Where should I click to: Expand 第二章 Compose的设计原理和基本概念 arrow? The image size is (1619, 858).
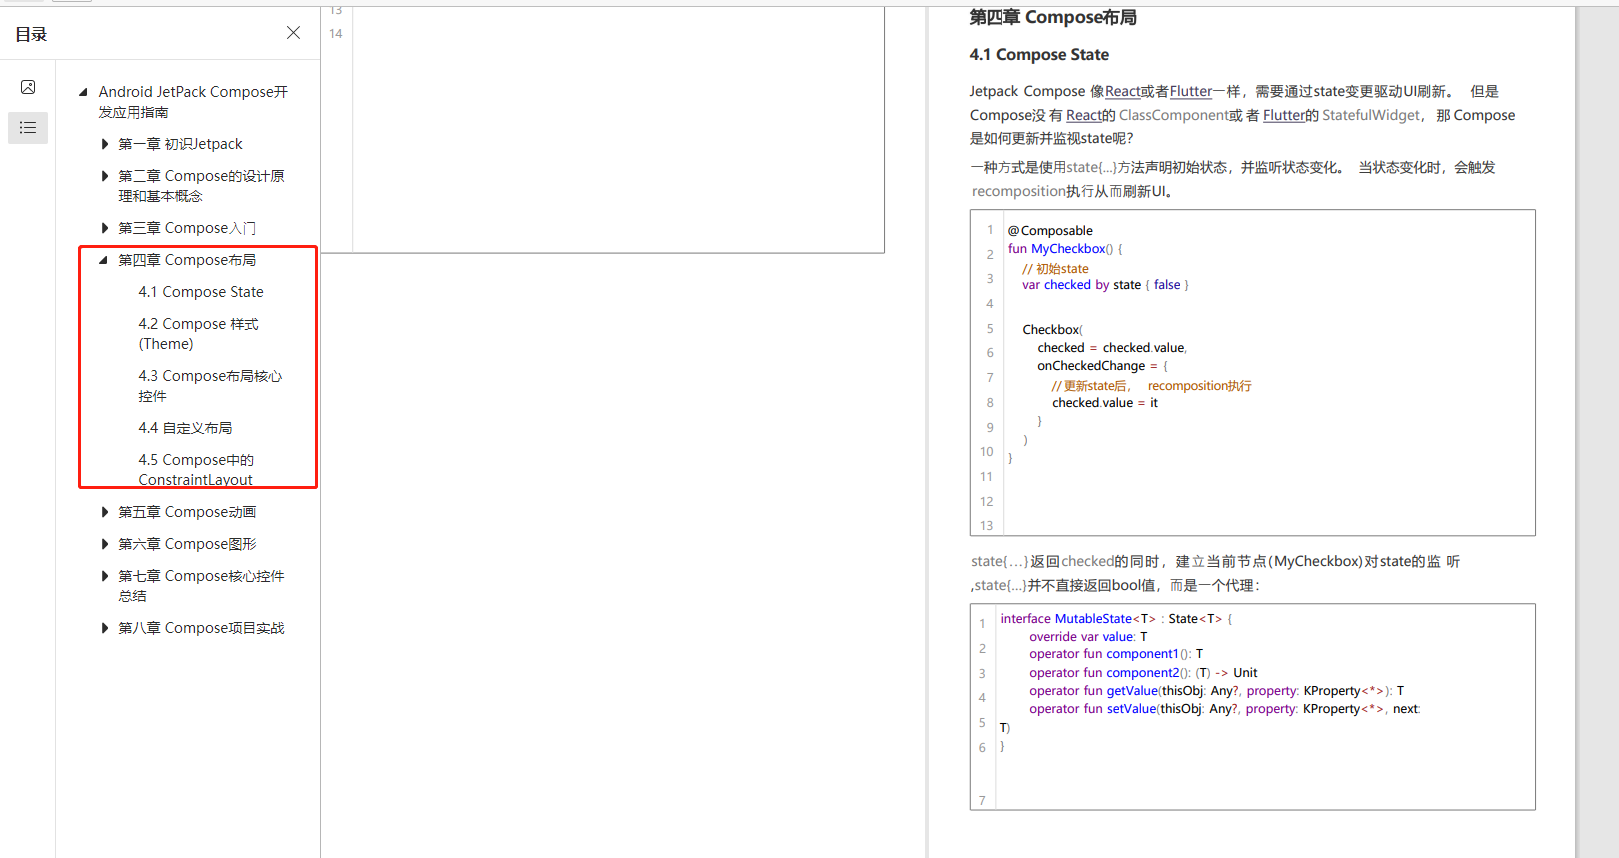point(104,176)
